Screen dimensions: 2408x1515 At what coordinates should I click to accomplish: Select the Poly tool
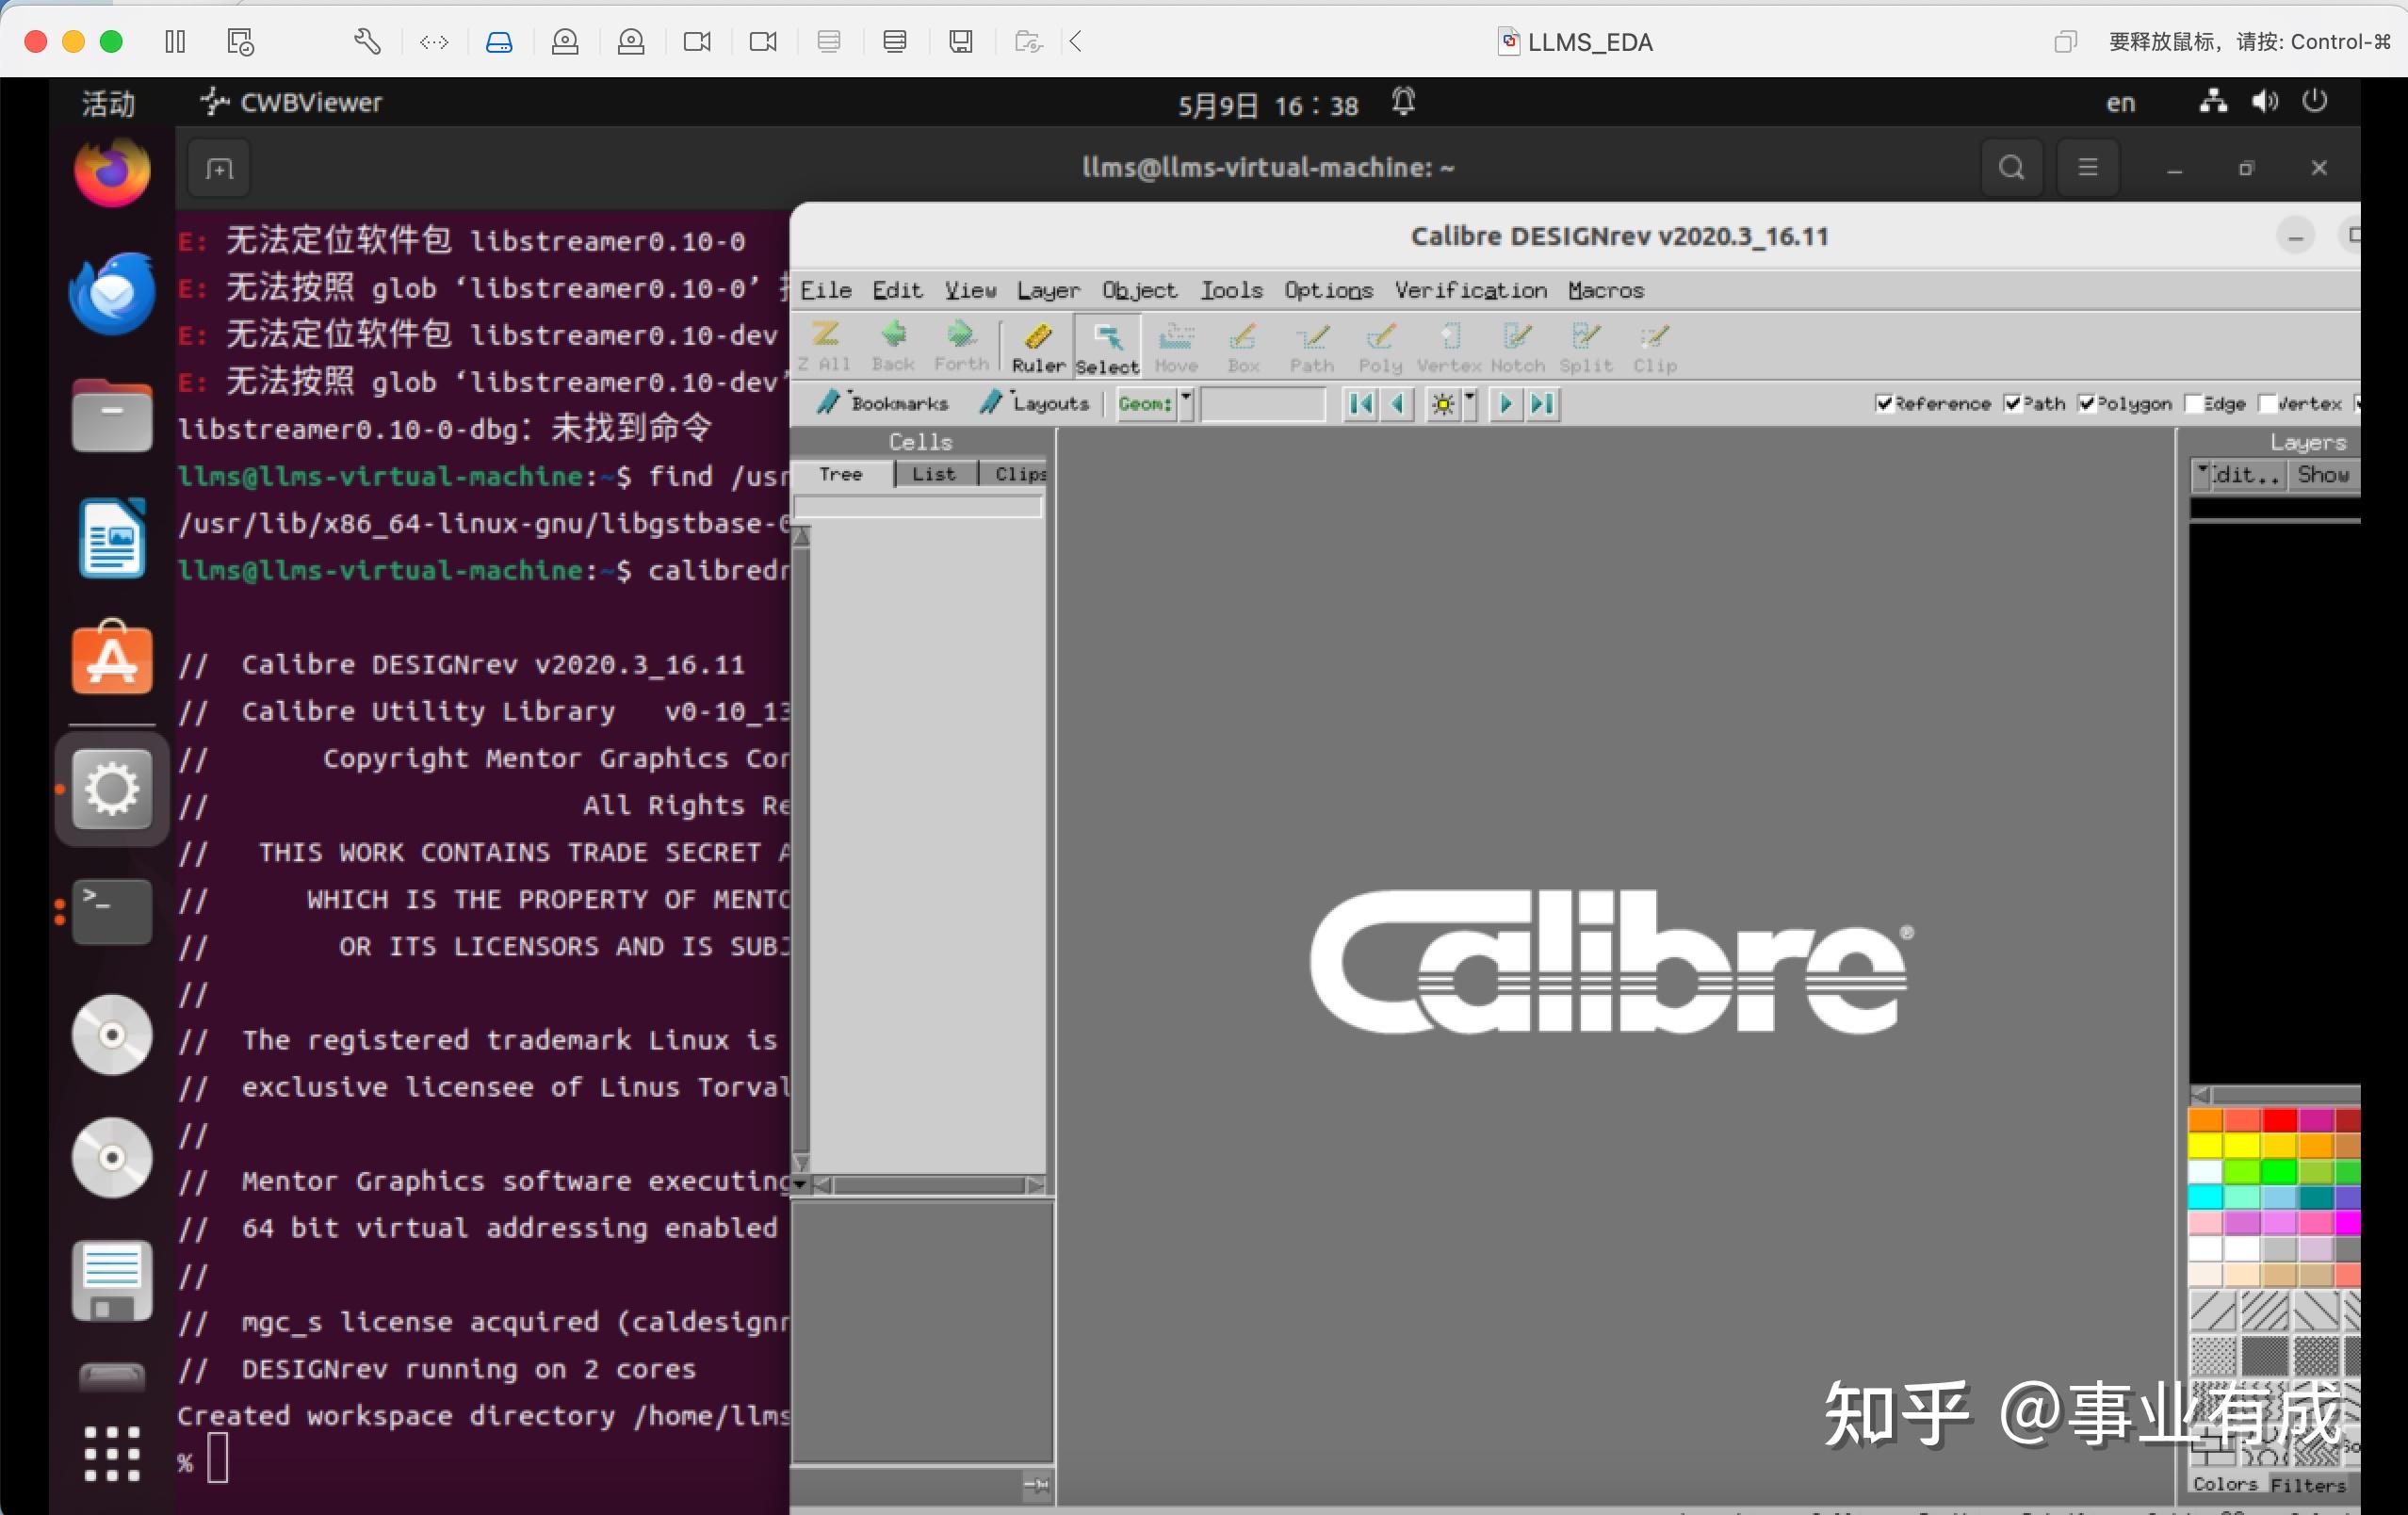click(1380, 347)
